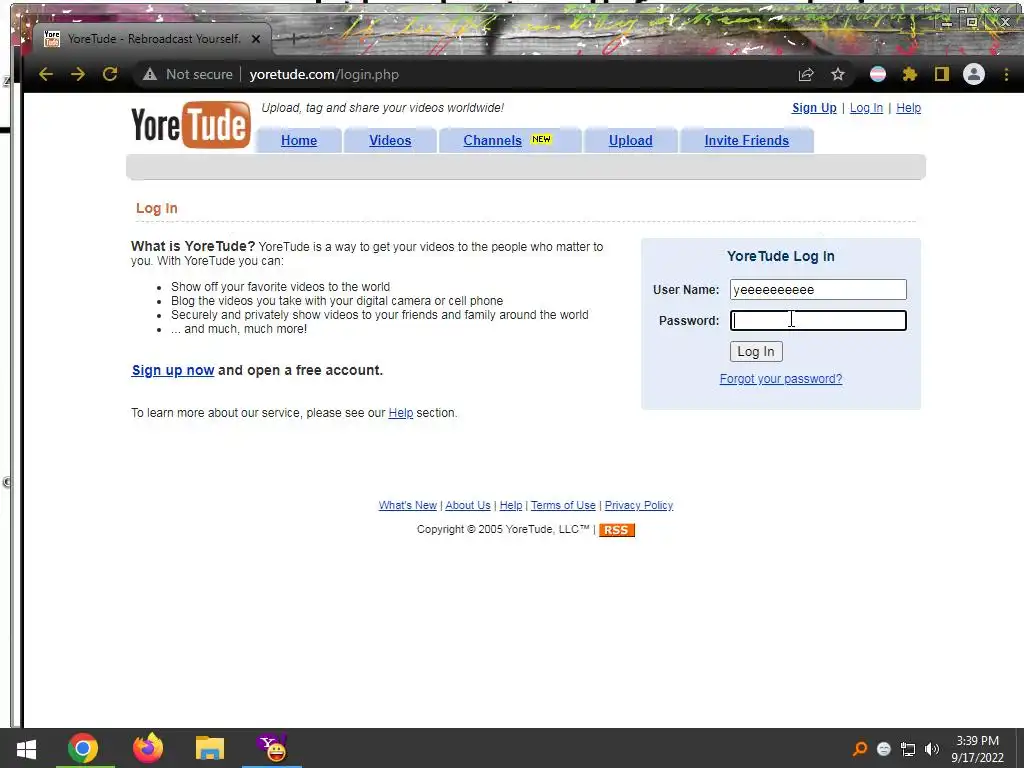This screenshot has height=768, width=1024.
Task: Click the browser back arrow
Action: point(46,74)
